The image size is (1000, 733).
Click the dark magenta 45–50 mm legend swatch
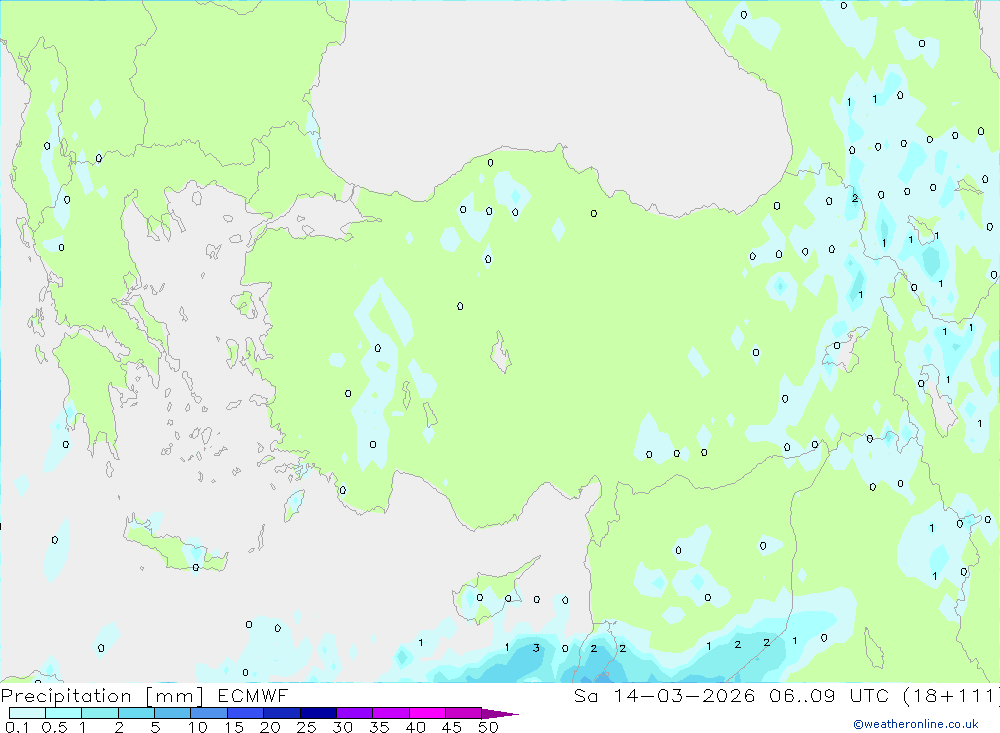(x=464, y=713)
